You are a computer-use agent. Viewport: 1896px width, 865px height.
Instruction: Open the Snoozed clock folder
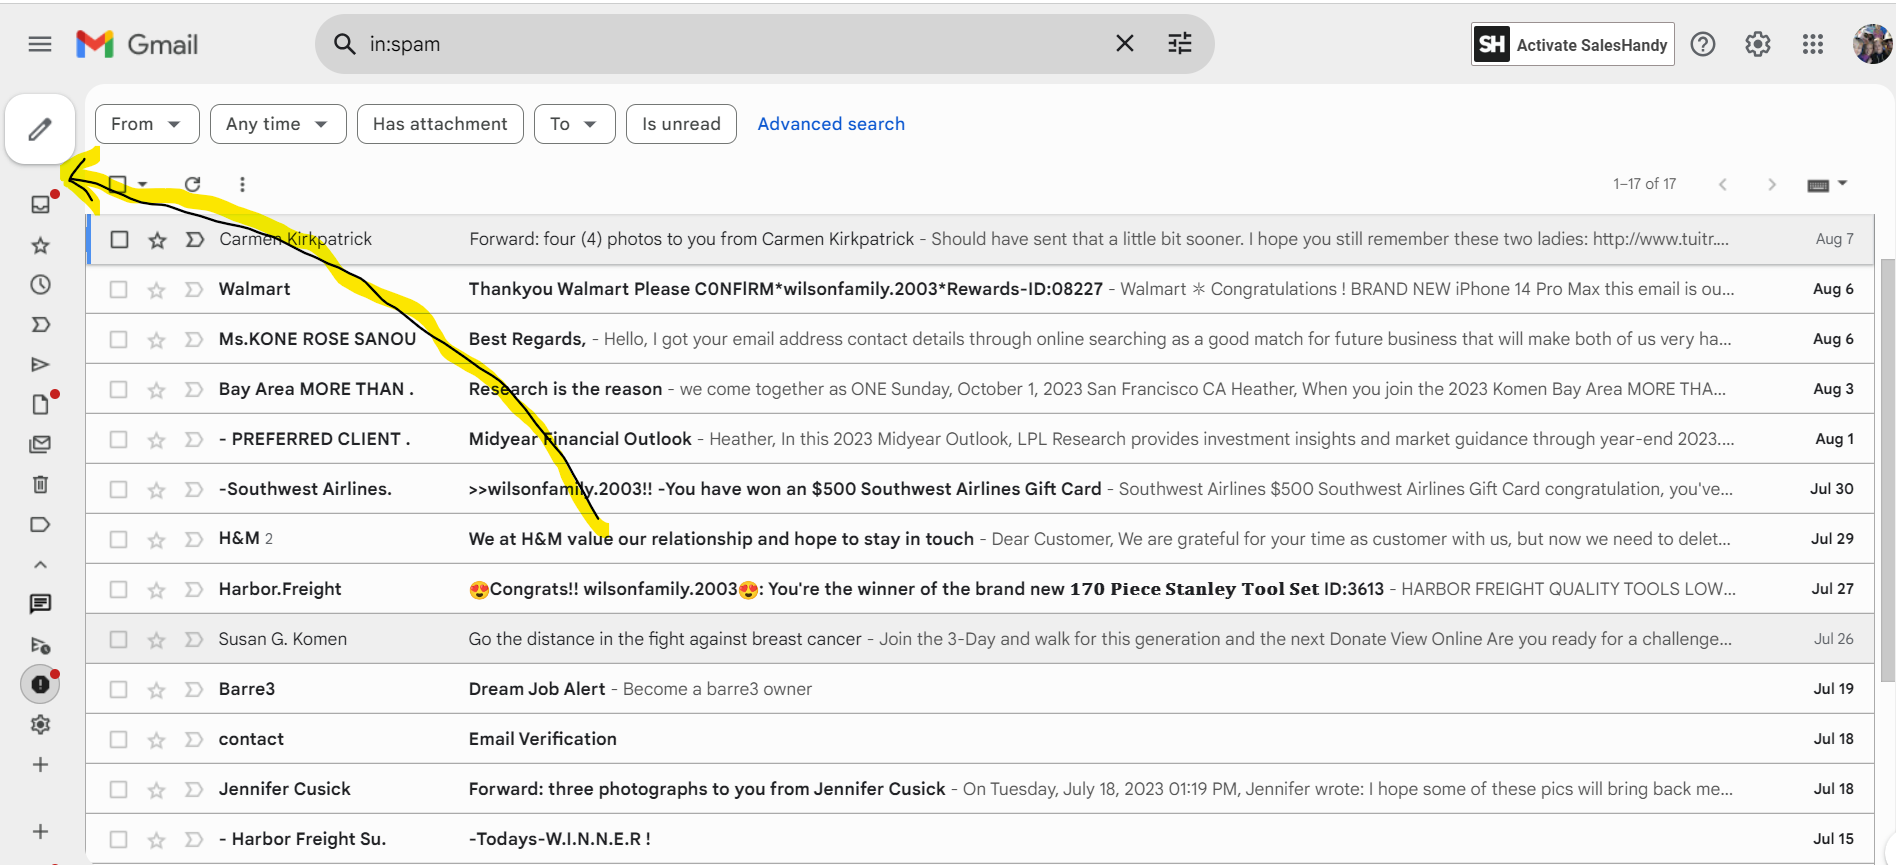[40, 285]
